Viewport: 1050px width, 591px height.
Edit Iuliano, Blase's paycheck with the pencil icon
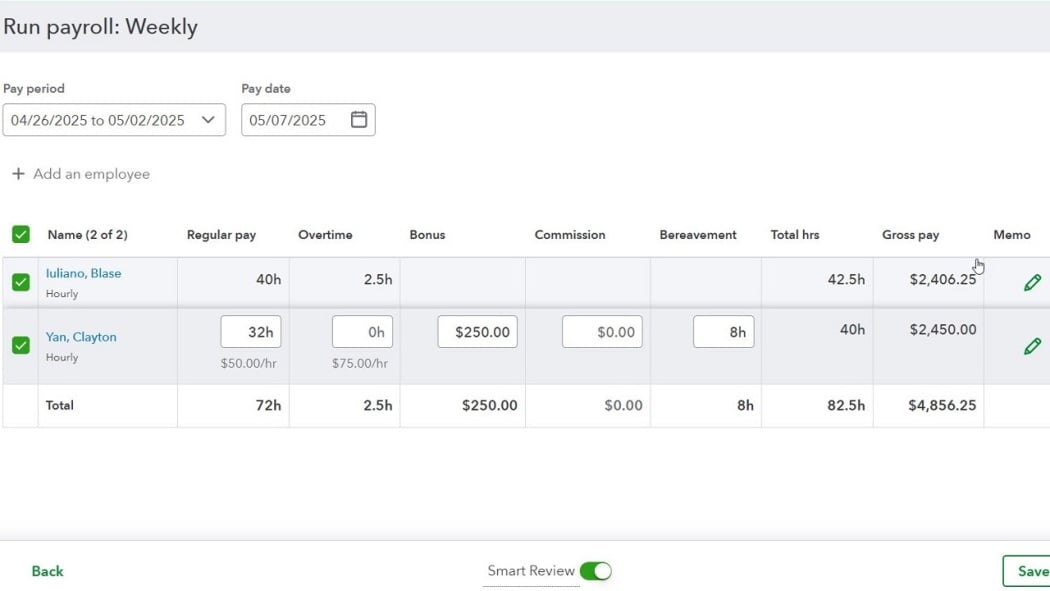coord(1032,283)
